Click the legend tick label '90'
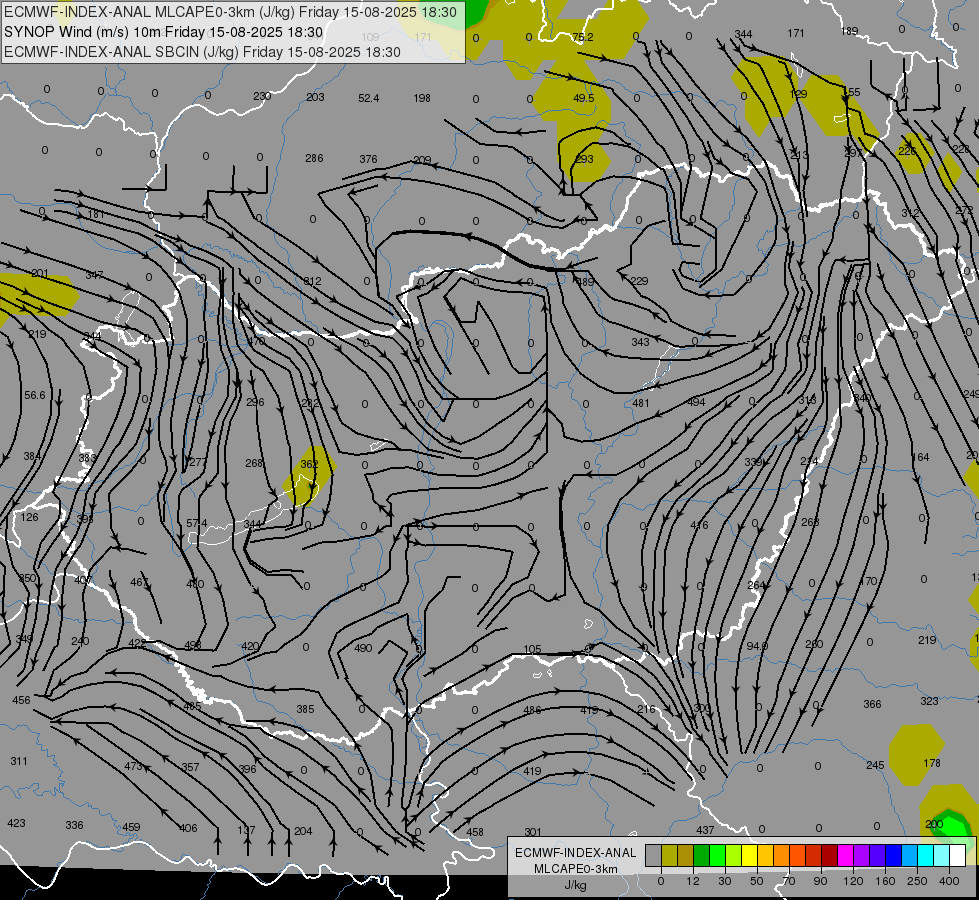979x900 pixels. point(820,881)
